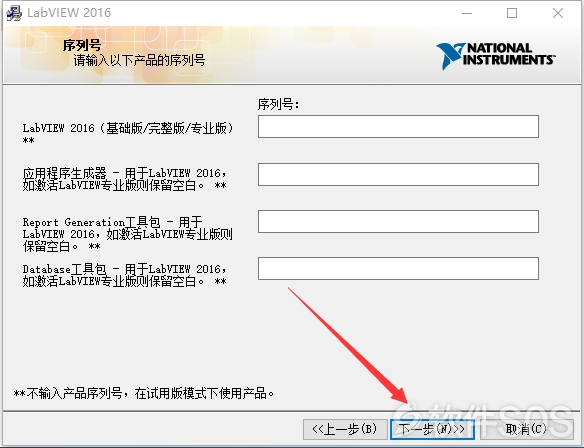Go back with <<上一步(B) button
Viewport: 584px width, 448px height.
[345, 429]
